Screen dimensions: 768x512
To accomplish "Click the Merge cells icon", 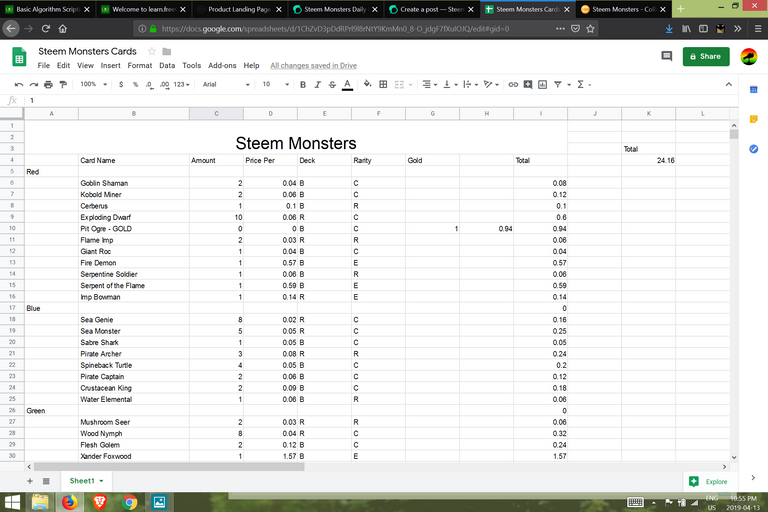I will (399, 85).
